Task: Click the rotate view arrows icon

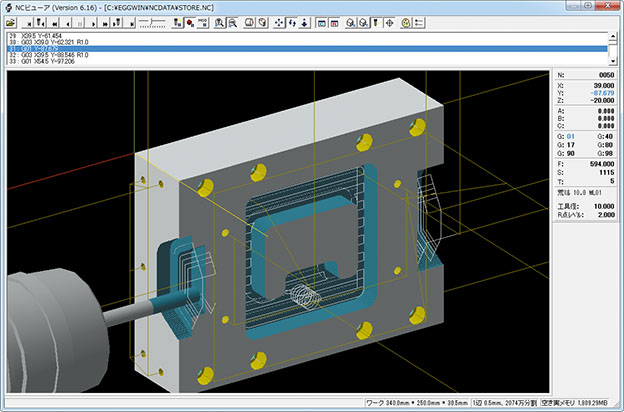Action: point(292,20)
